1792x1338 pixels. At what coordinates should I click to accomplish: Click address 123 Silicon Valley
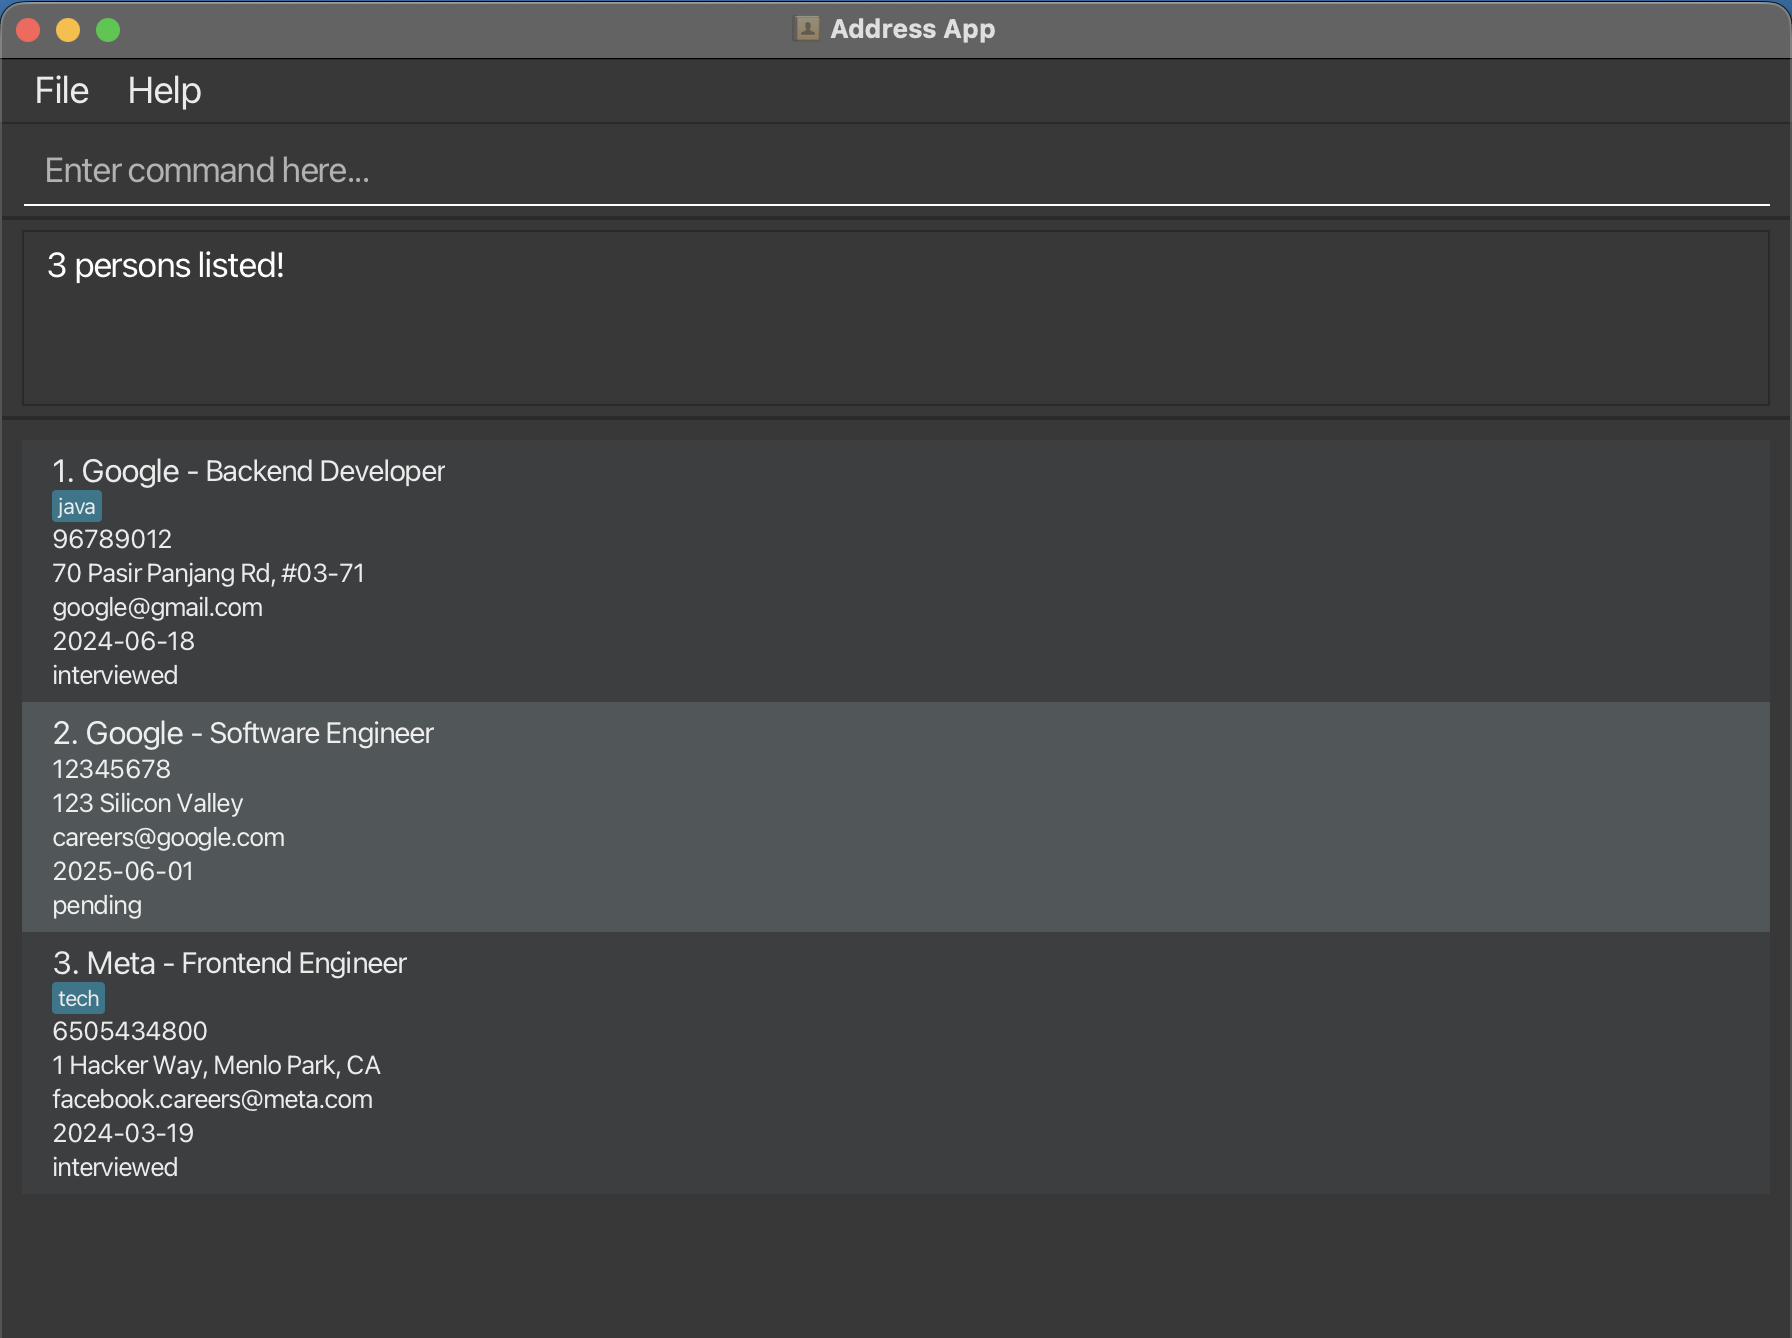point(147,804)
